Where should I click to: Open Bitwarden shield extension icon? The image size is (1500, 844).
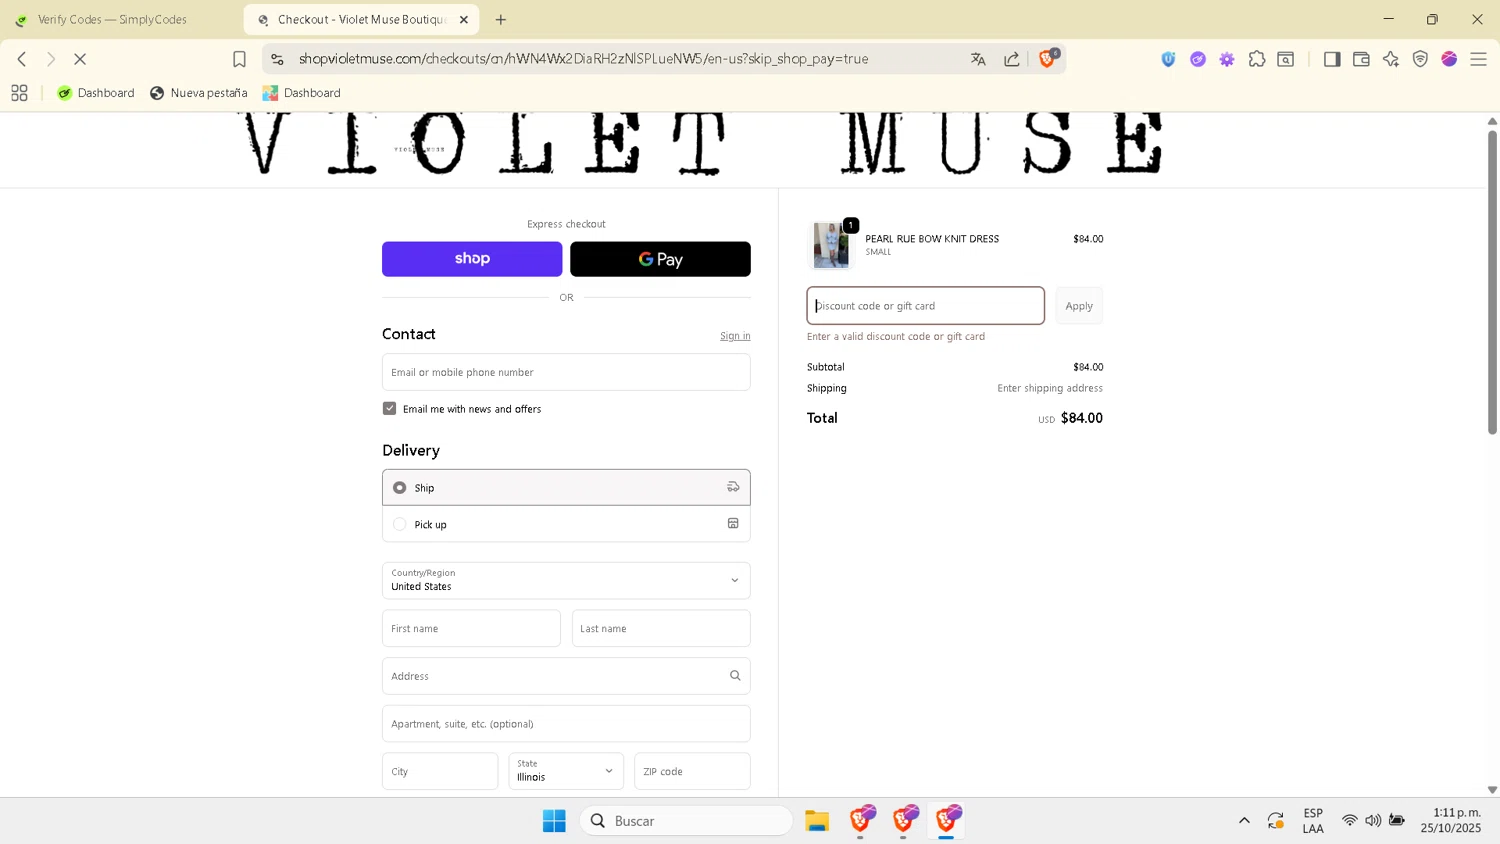coord(1168,59)
